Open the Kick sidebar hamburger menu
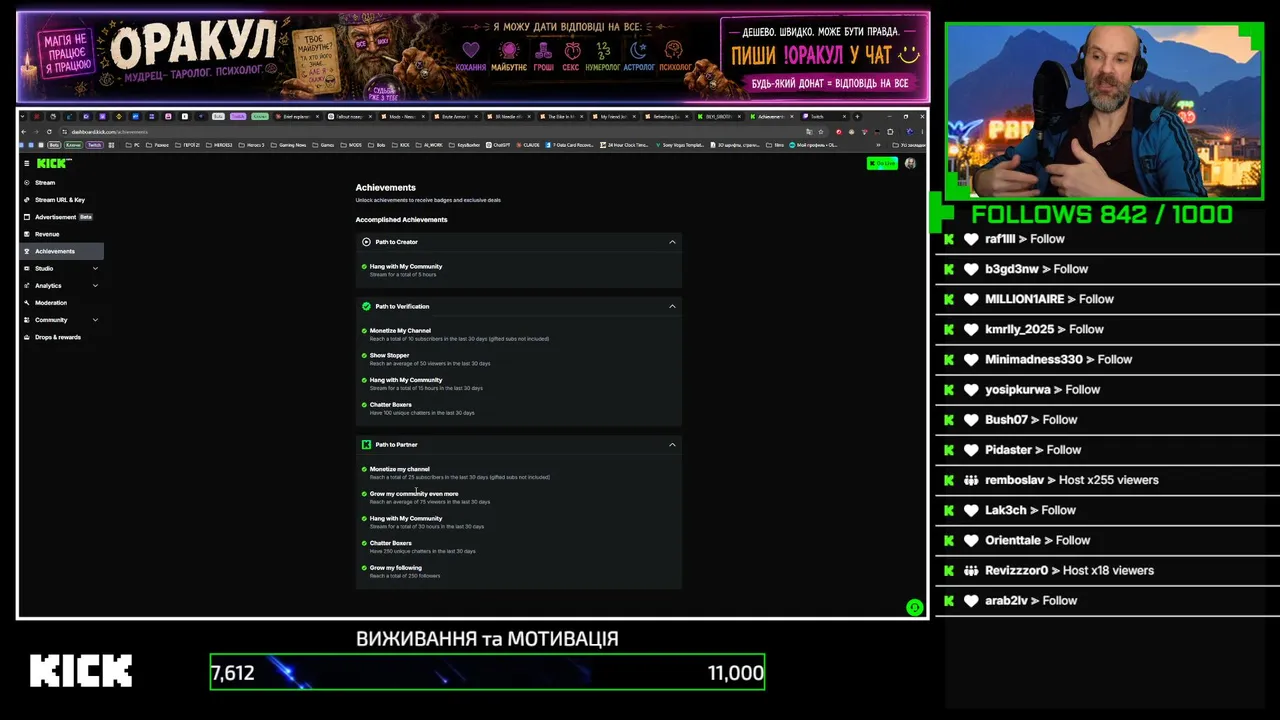The height and width of the screenshot is (720, 1280). click(x=27, y=163)
